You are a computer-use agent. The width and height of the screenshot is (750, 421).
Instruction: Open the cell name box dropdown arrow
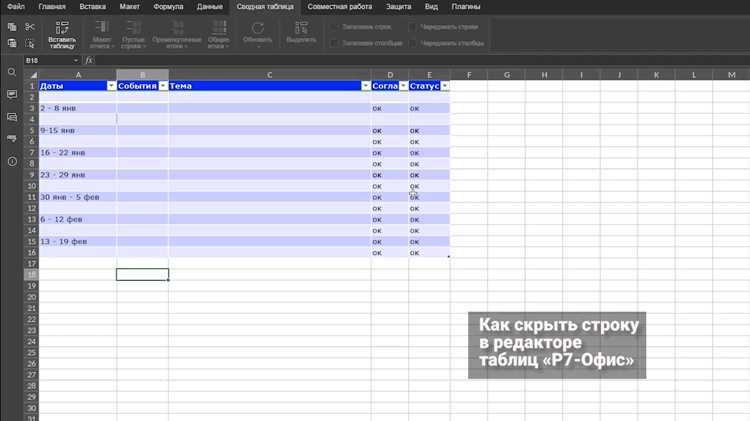click(x=76, y=60)
